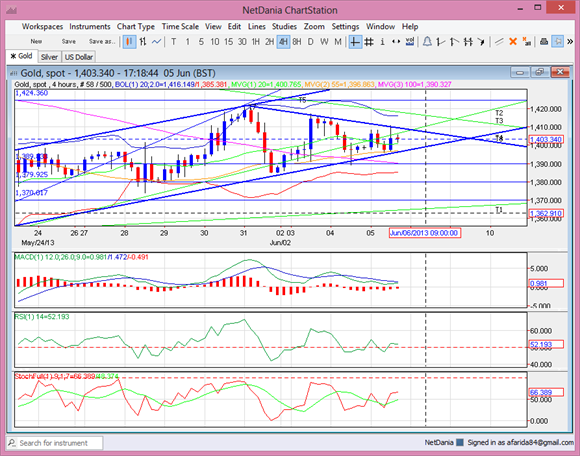Open the Edit menu

click(x=234, y=27)
